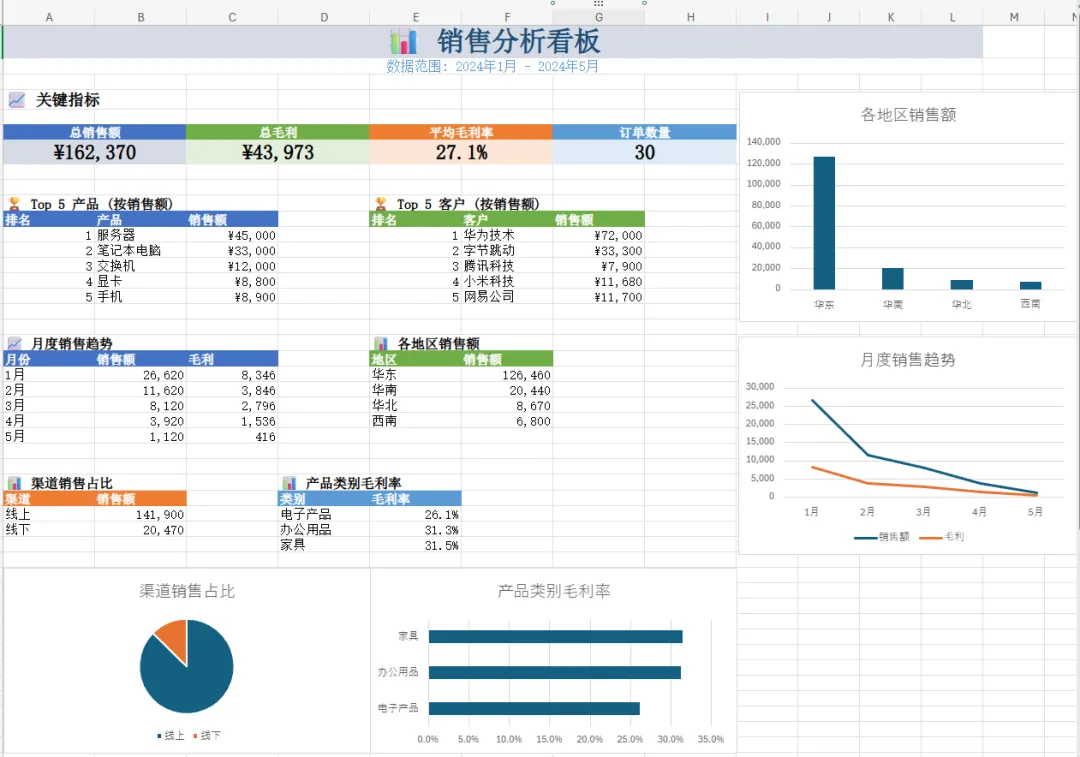Select column A header

point(49,17)
